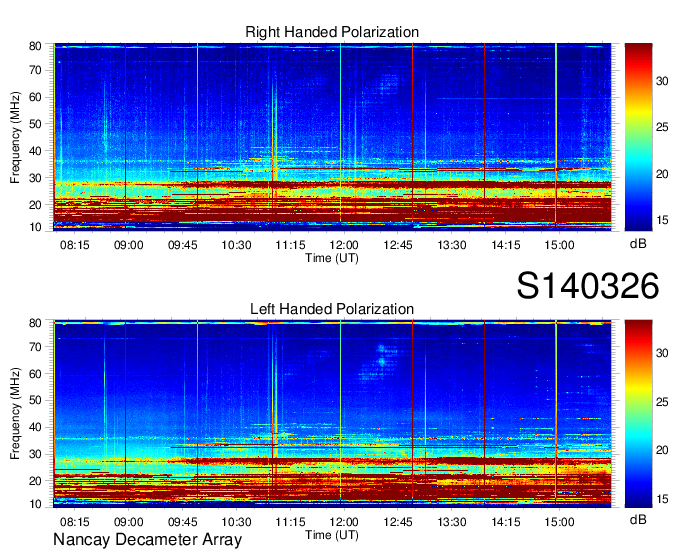Screen dimensions: 680x552
Task: Click 15:00 time tick under left-handed plot
Action: (x=559, y=522)
